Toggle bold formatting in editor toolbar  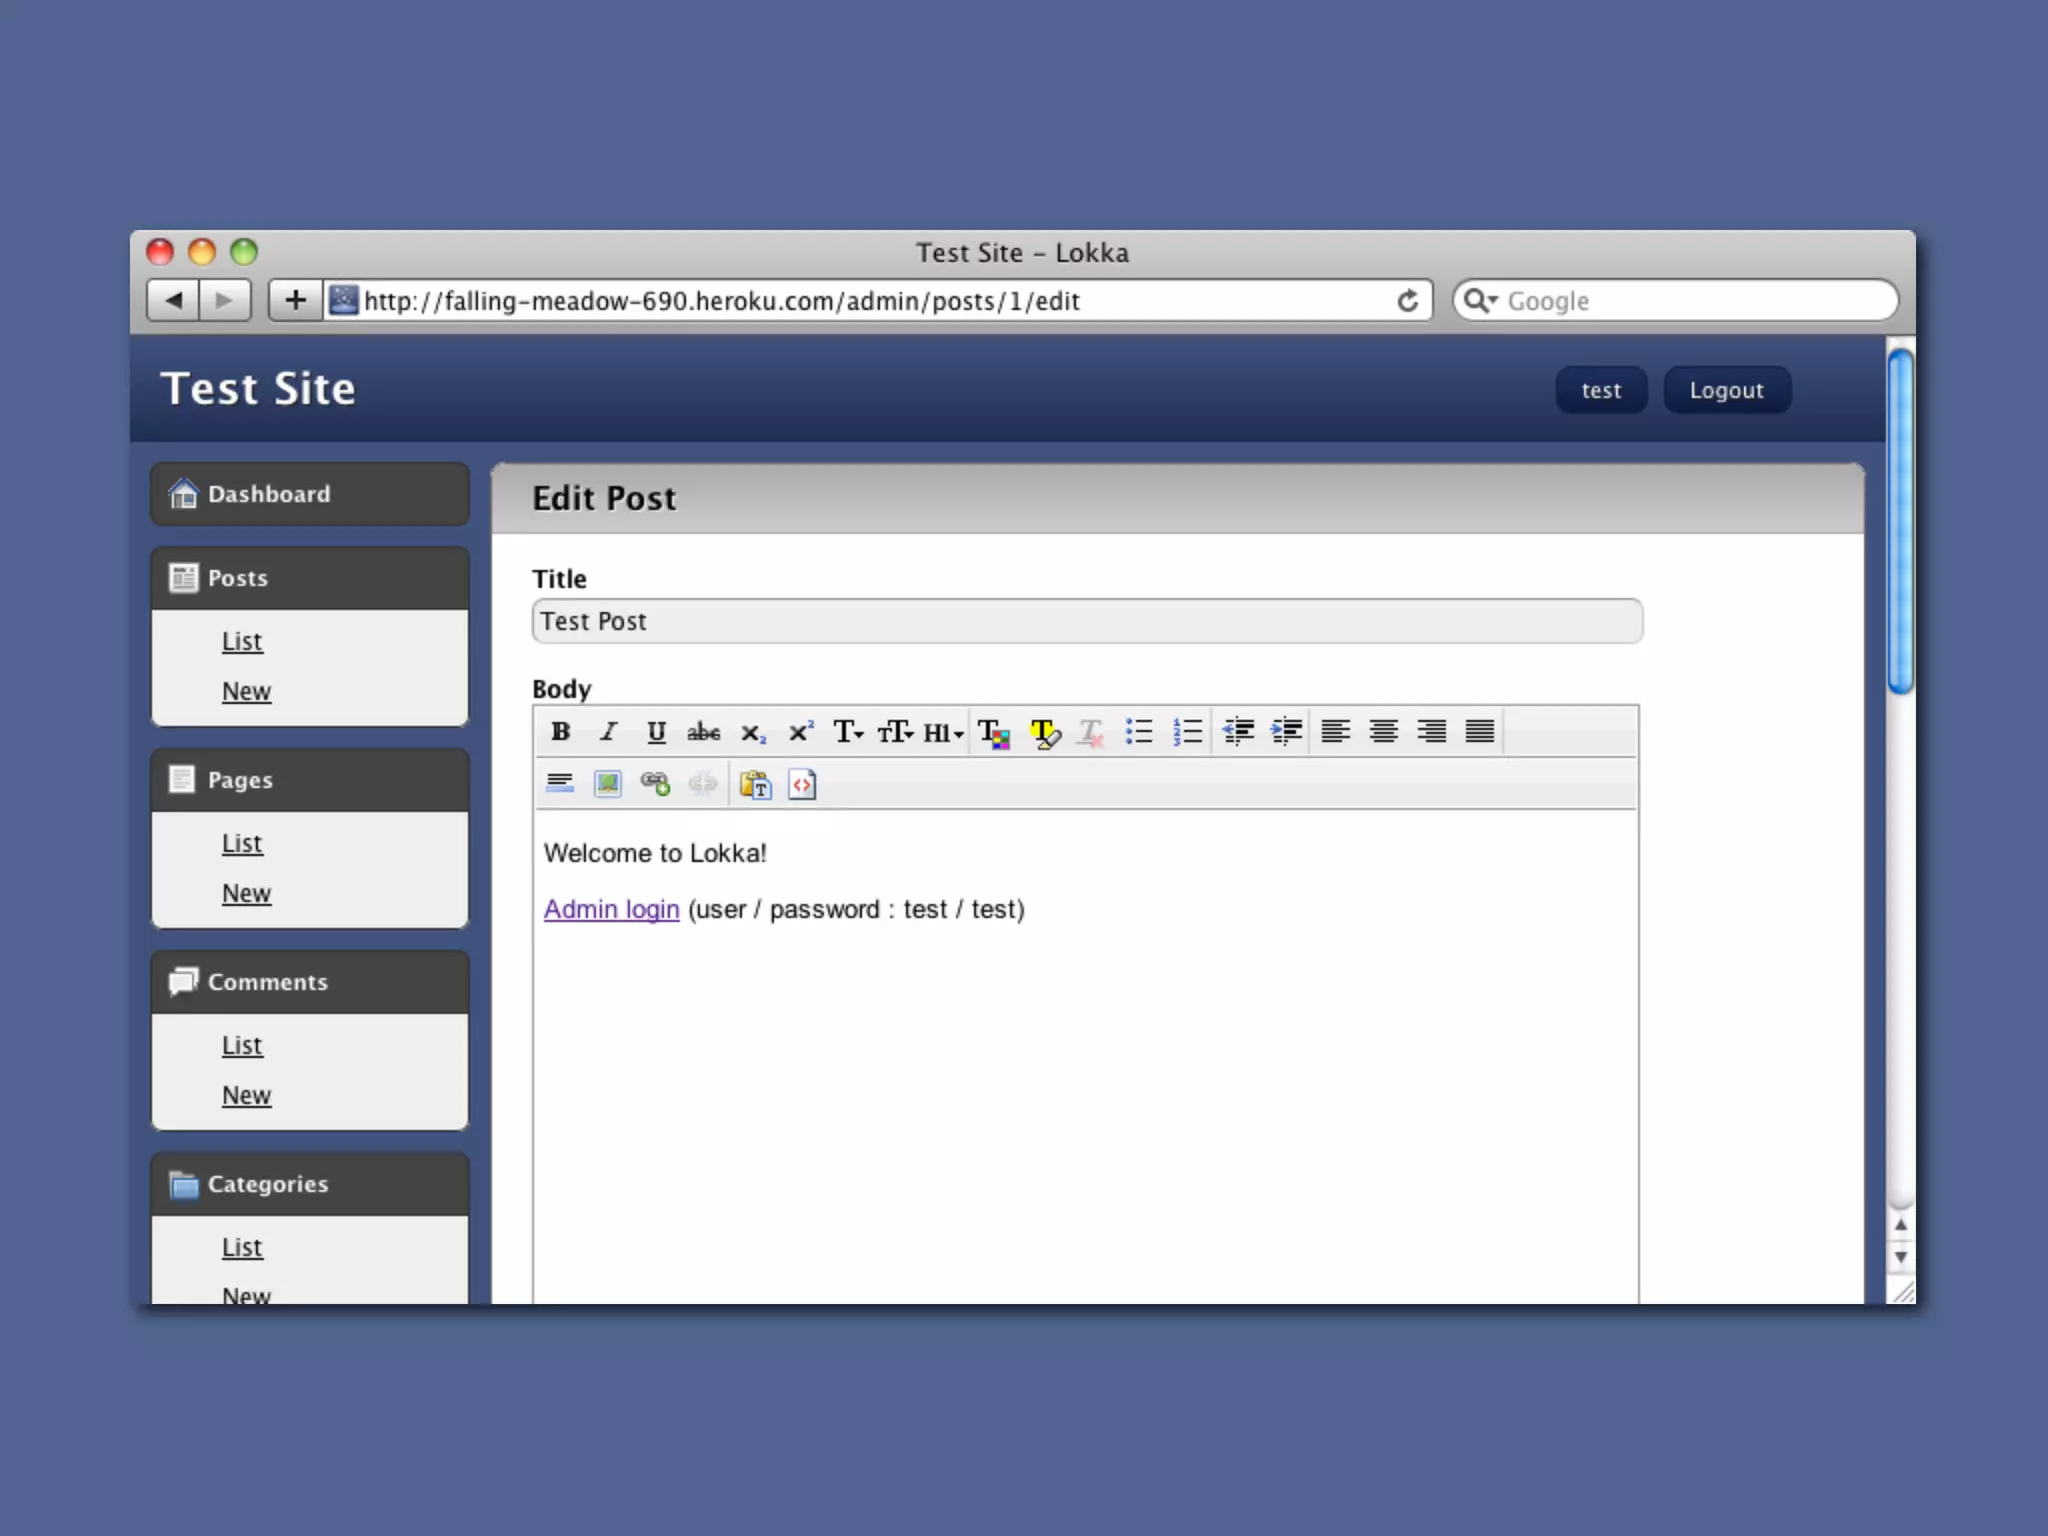pos(560,732)
